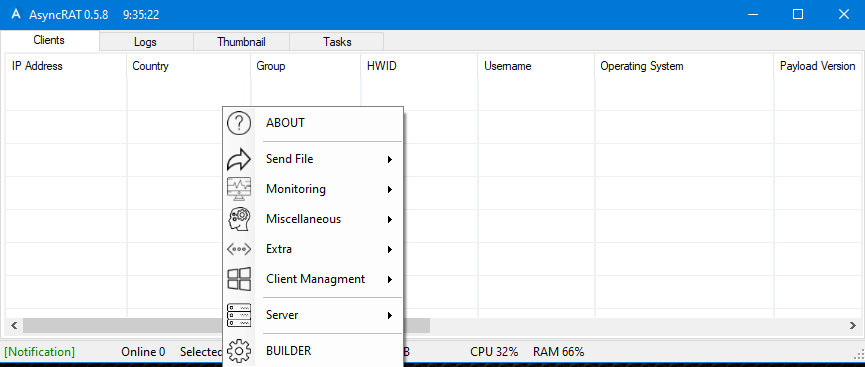This screenshot has width=865, height=367.
Task: Click the BUILDER gear icon
Action: coord(239,351)
